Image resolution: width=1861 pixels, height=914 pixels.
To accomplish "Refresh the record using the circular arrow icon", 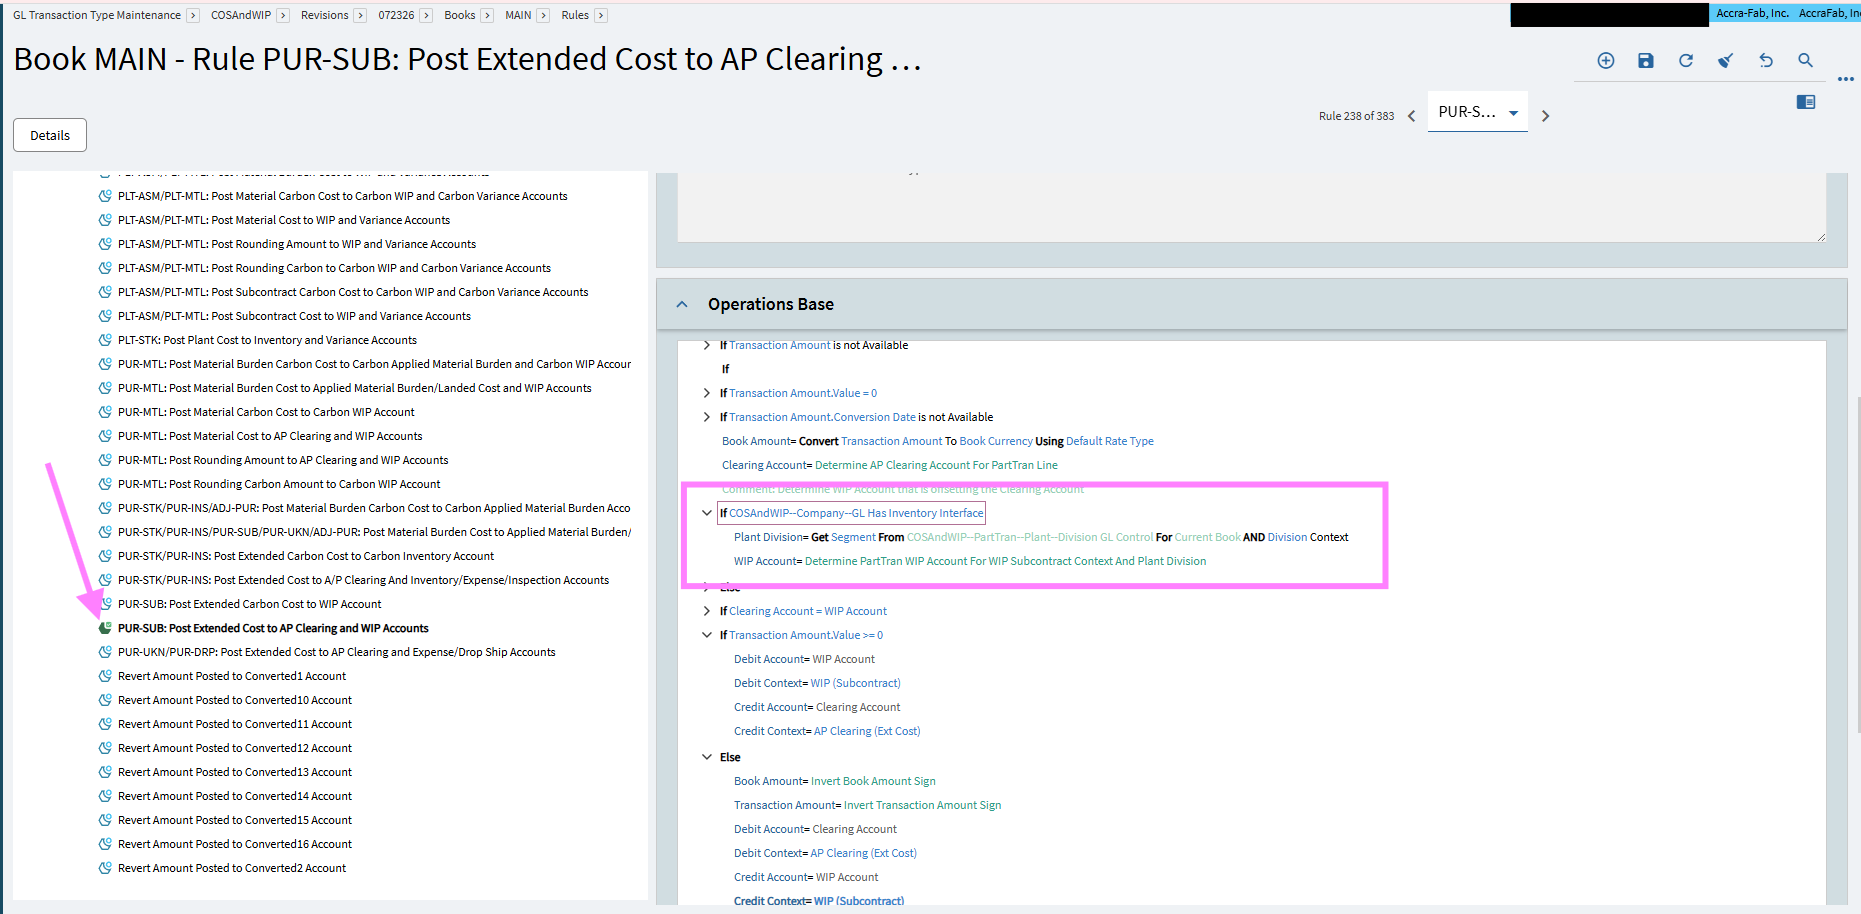I will [x=1686, y=61].
